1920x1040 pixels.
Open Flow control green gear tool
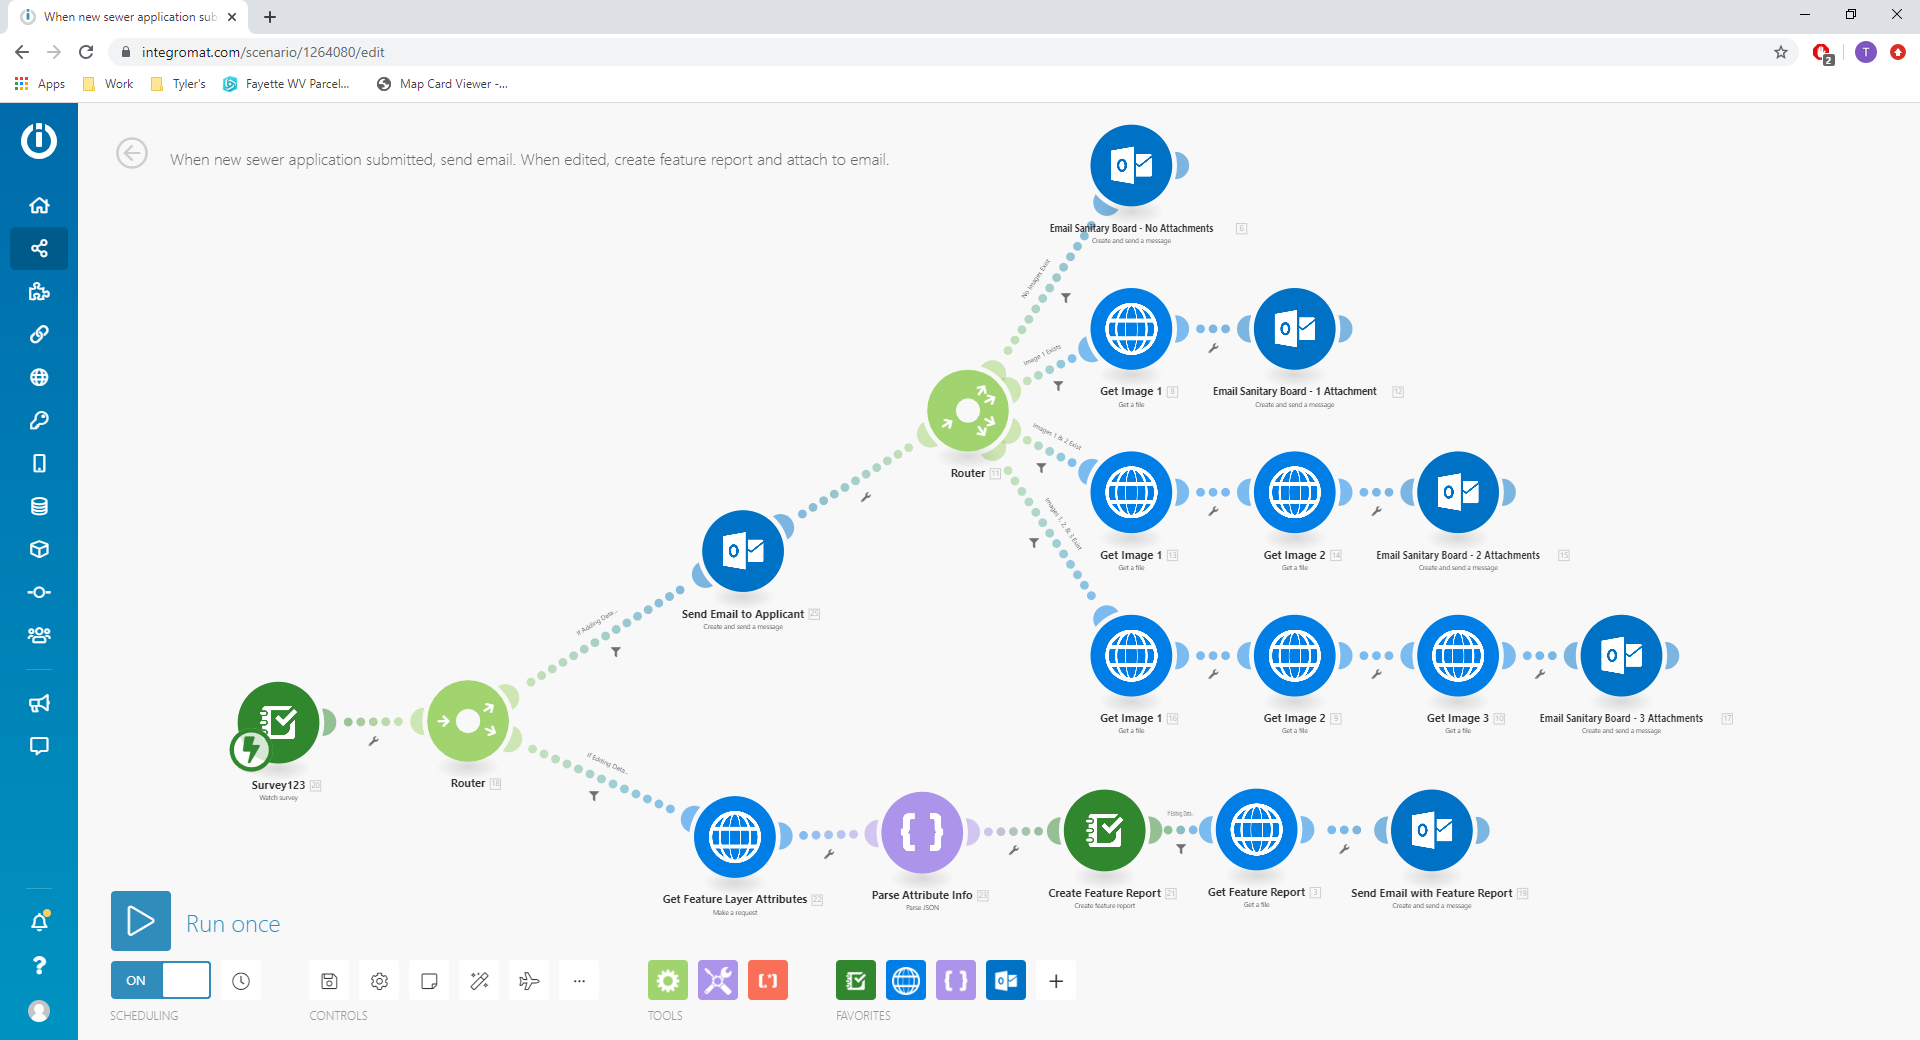click(668, 981)
